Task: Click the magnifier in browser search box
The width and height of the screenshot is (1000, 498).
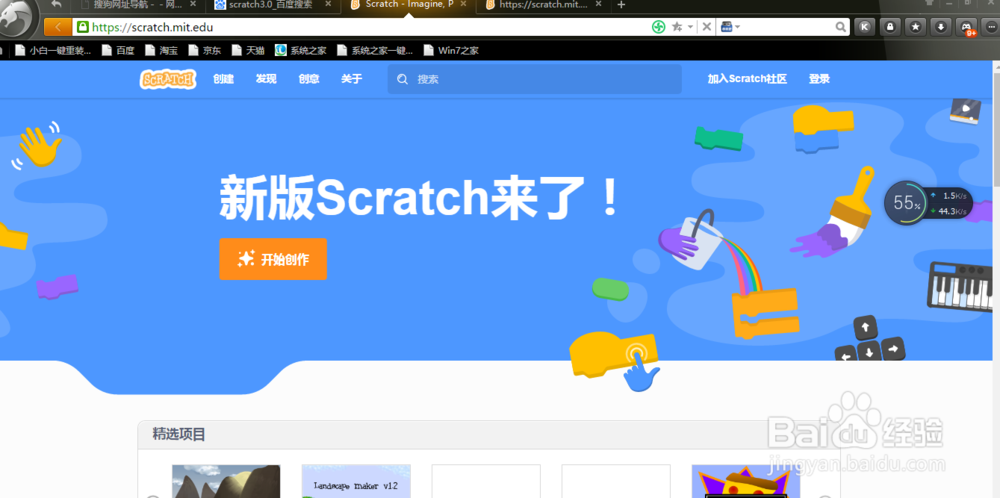Action: tap(841, 27)
